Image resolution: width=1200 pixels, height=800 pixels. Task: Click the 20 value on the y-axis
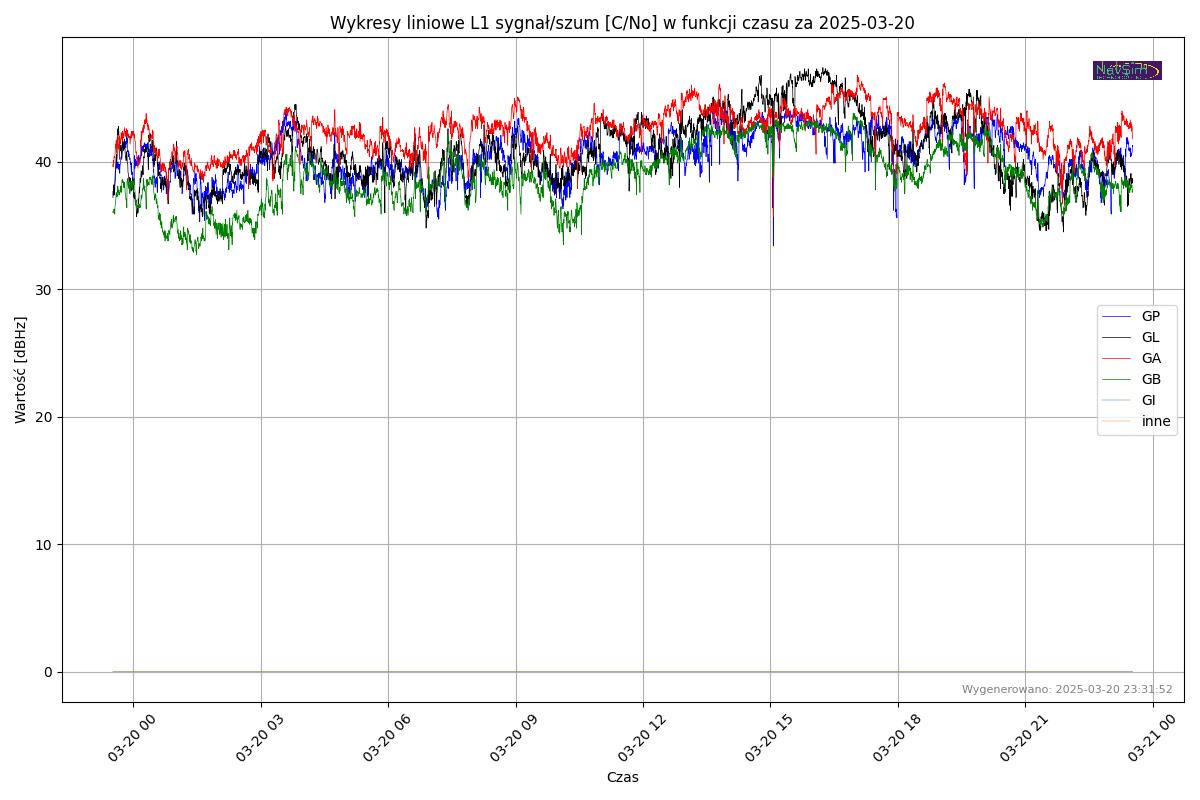coord(46,417)
